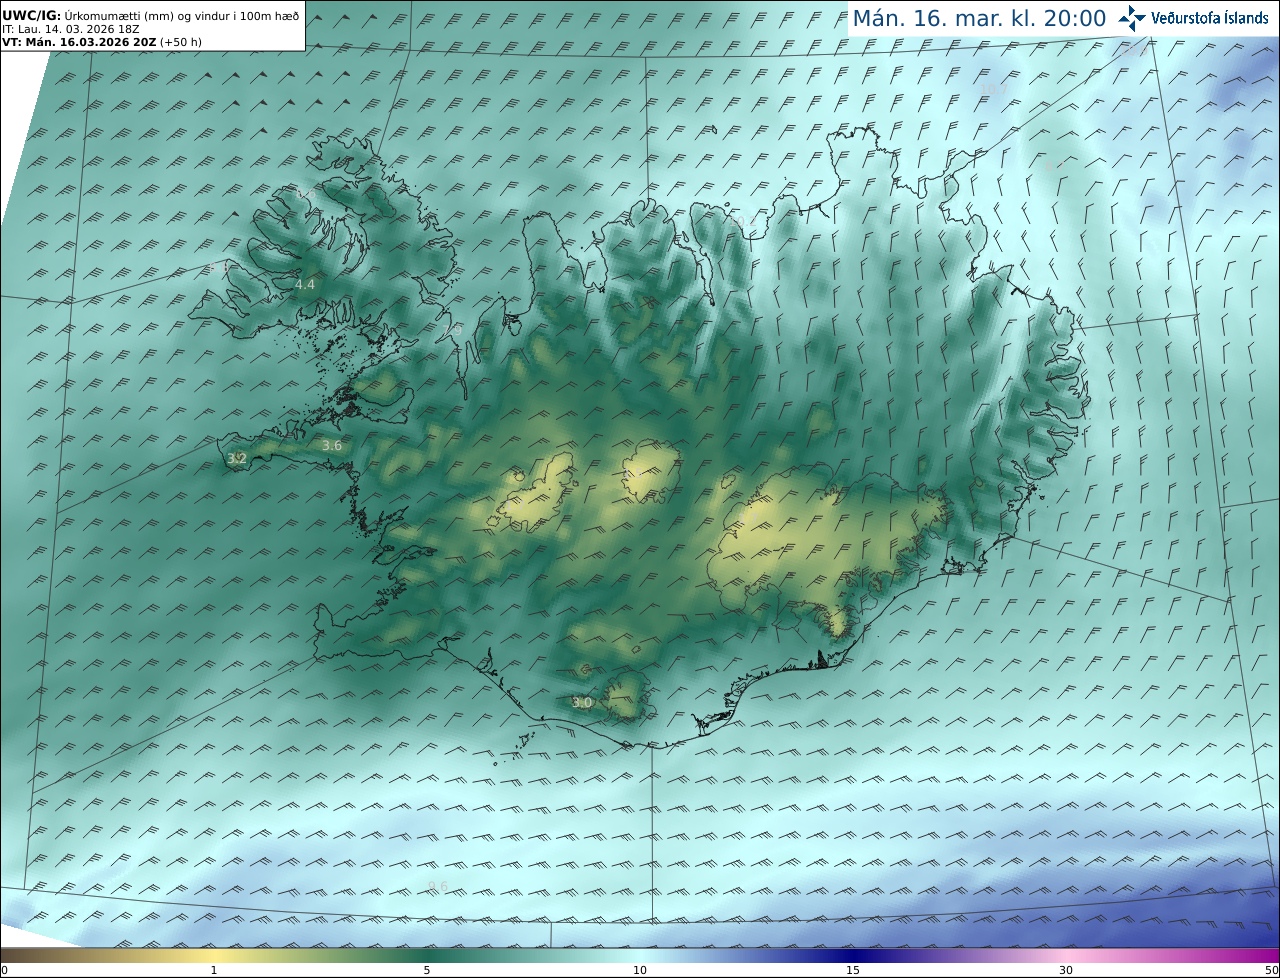Screen dimensions: 1280x978
Task: Click the 'Mán. 16. mar. kl. 20:00' header
Action: coord(979,18)
